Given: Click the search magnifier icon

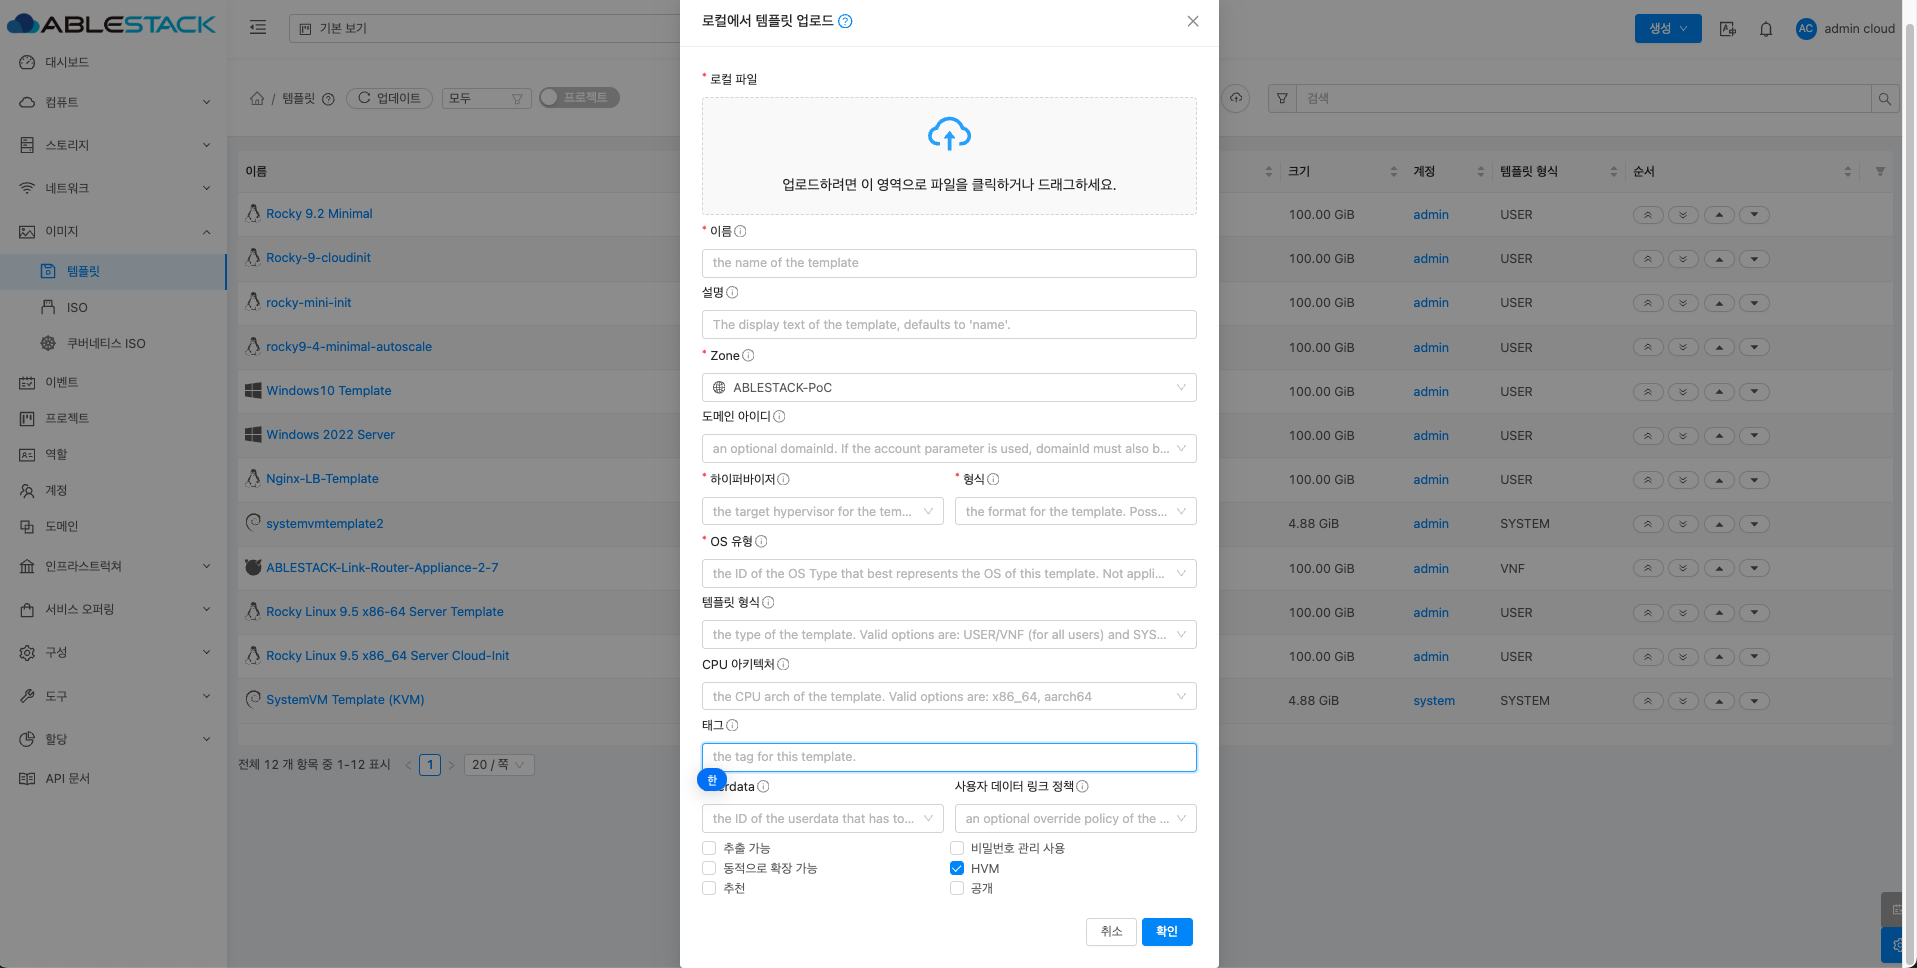Looking at the screenshot, I should coord(1884,99).
